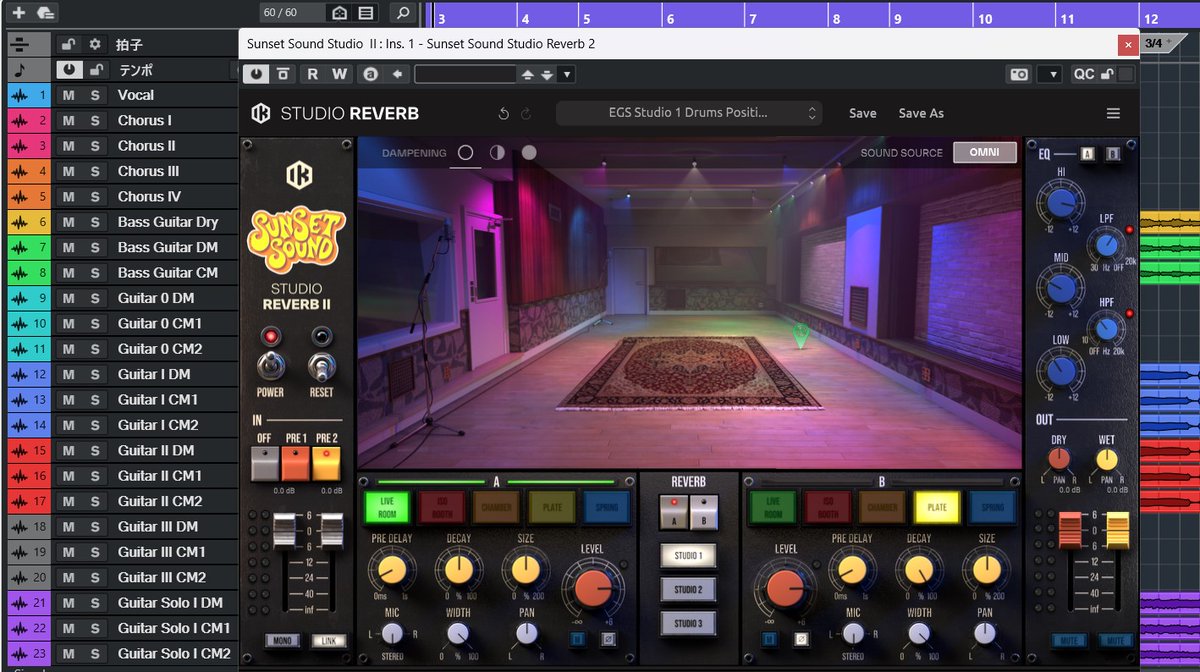
Task: Click the MONO button under input faders
Action: 281,640
